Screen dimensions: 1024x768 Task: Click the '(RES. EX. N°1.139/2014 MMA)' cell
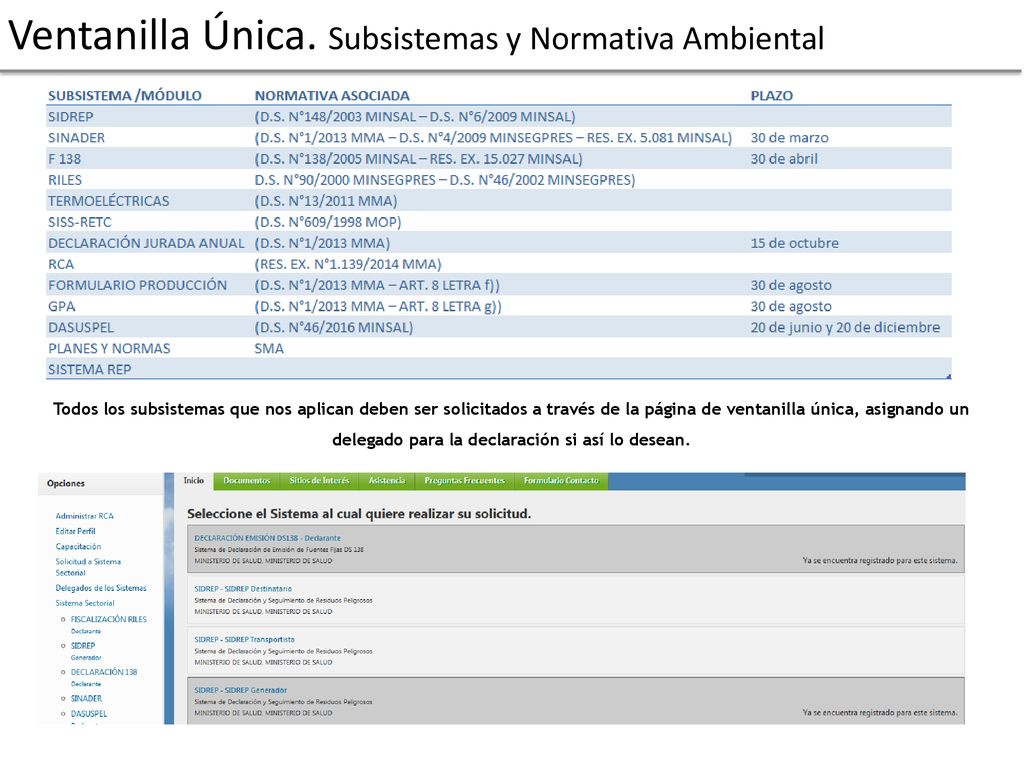tap(347, 264)
